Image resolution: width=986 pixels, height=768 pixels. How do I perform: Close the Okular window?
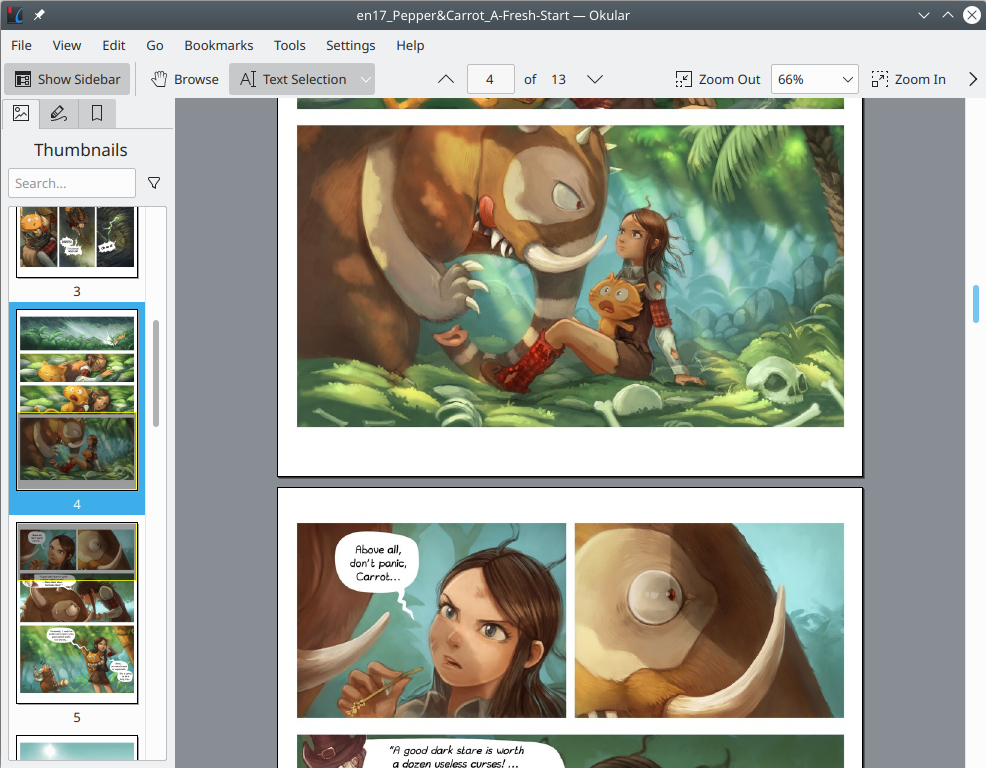(x=972, y=15)
